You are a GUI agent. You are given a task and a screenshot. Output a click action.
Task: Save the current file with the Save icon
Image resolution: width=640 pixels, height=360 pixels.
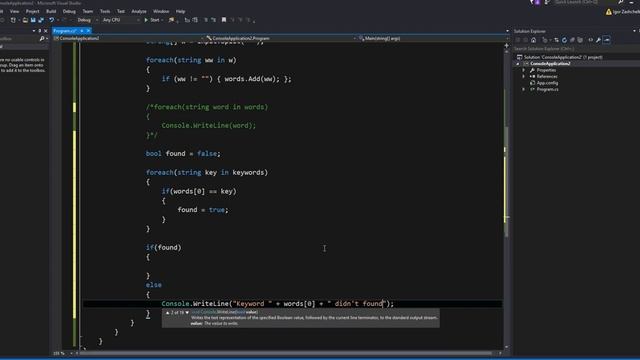pyautogui.click(x=33, y=20)
